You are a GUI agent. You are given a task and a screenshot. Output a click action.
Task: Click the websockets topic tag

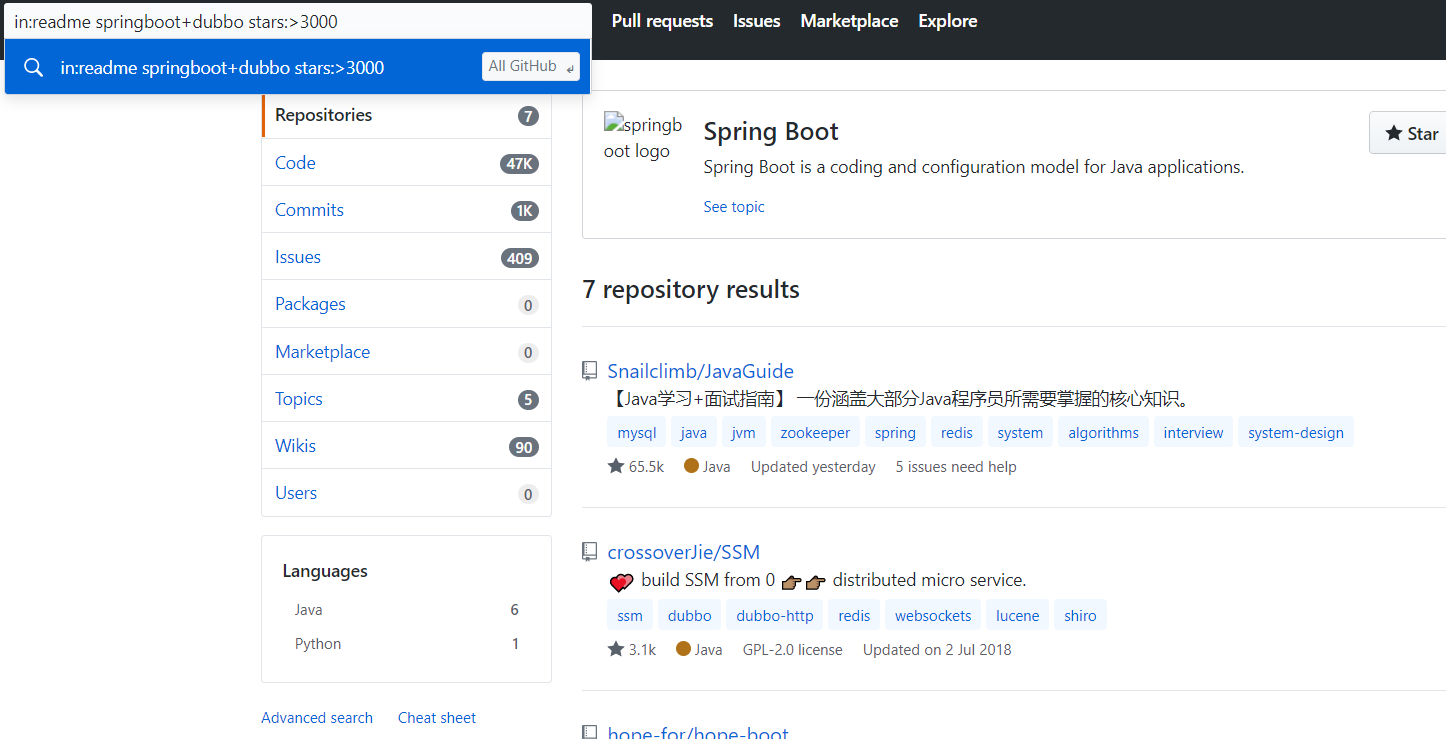(933, 616)
